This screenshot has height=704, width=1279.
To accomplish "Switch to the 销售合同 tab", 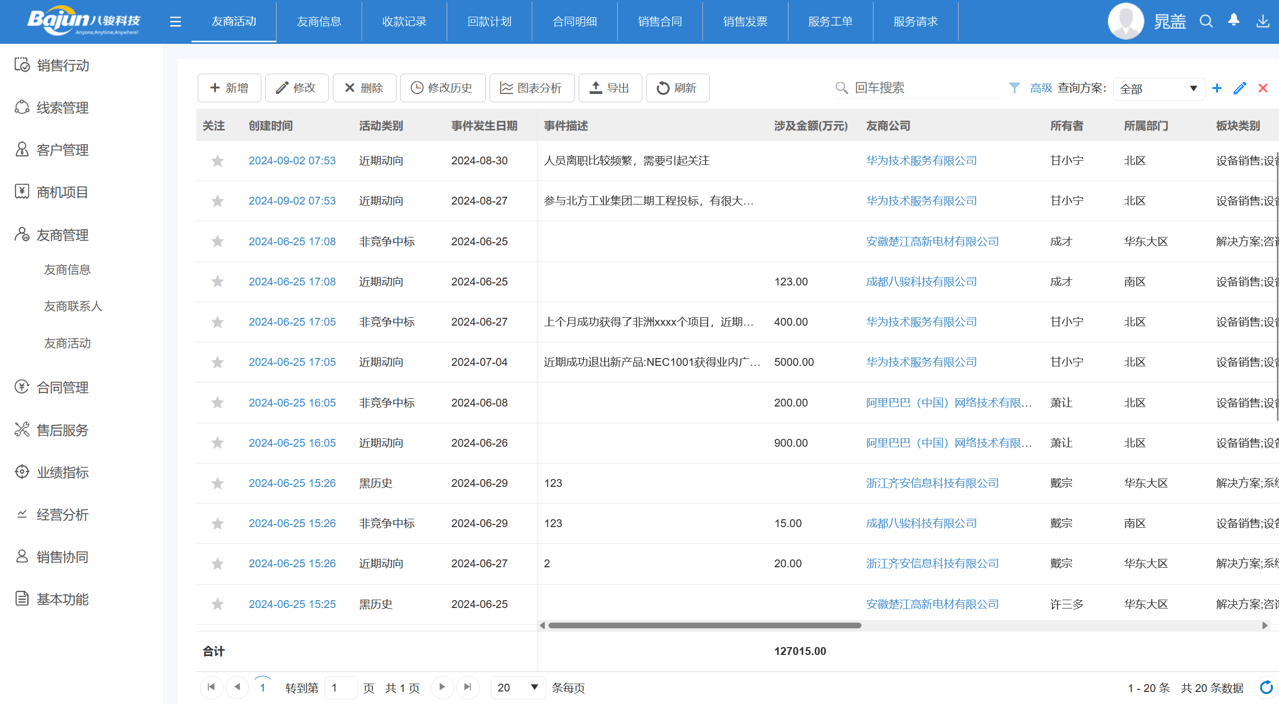I will click(660, 20).
